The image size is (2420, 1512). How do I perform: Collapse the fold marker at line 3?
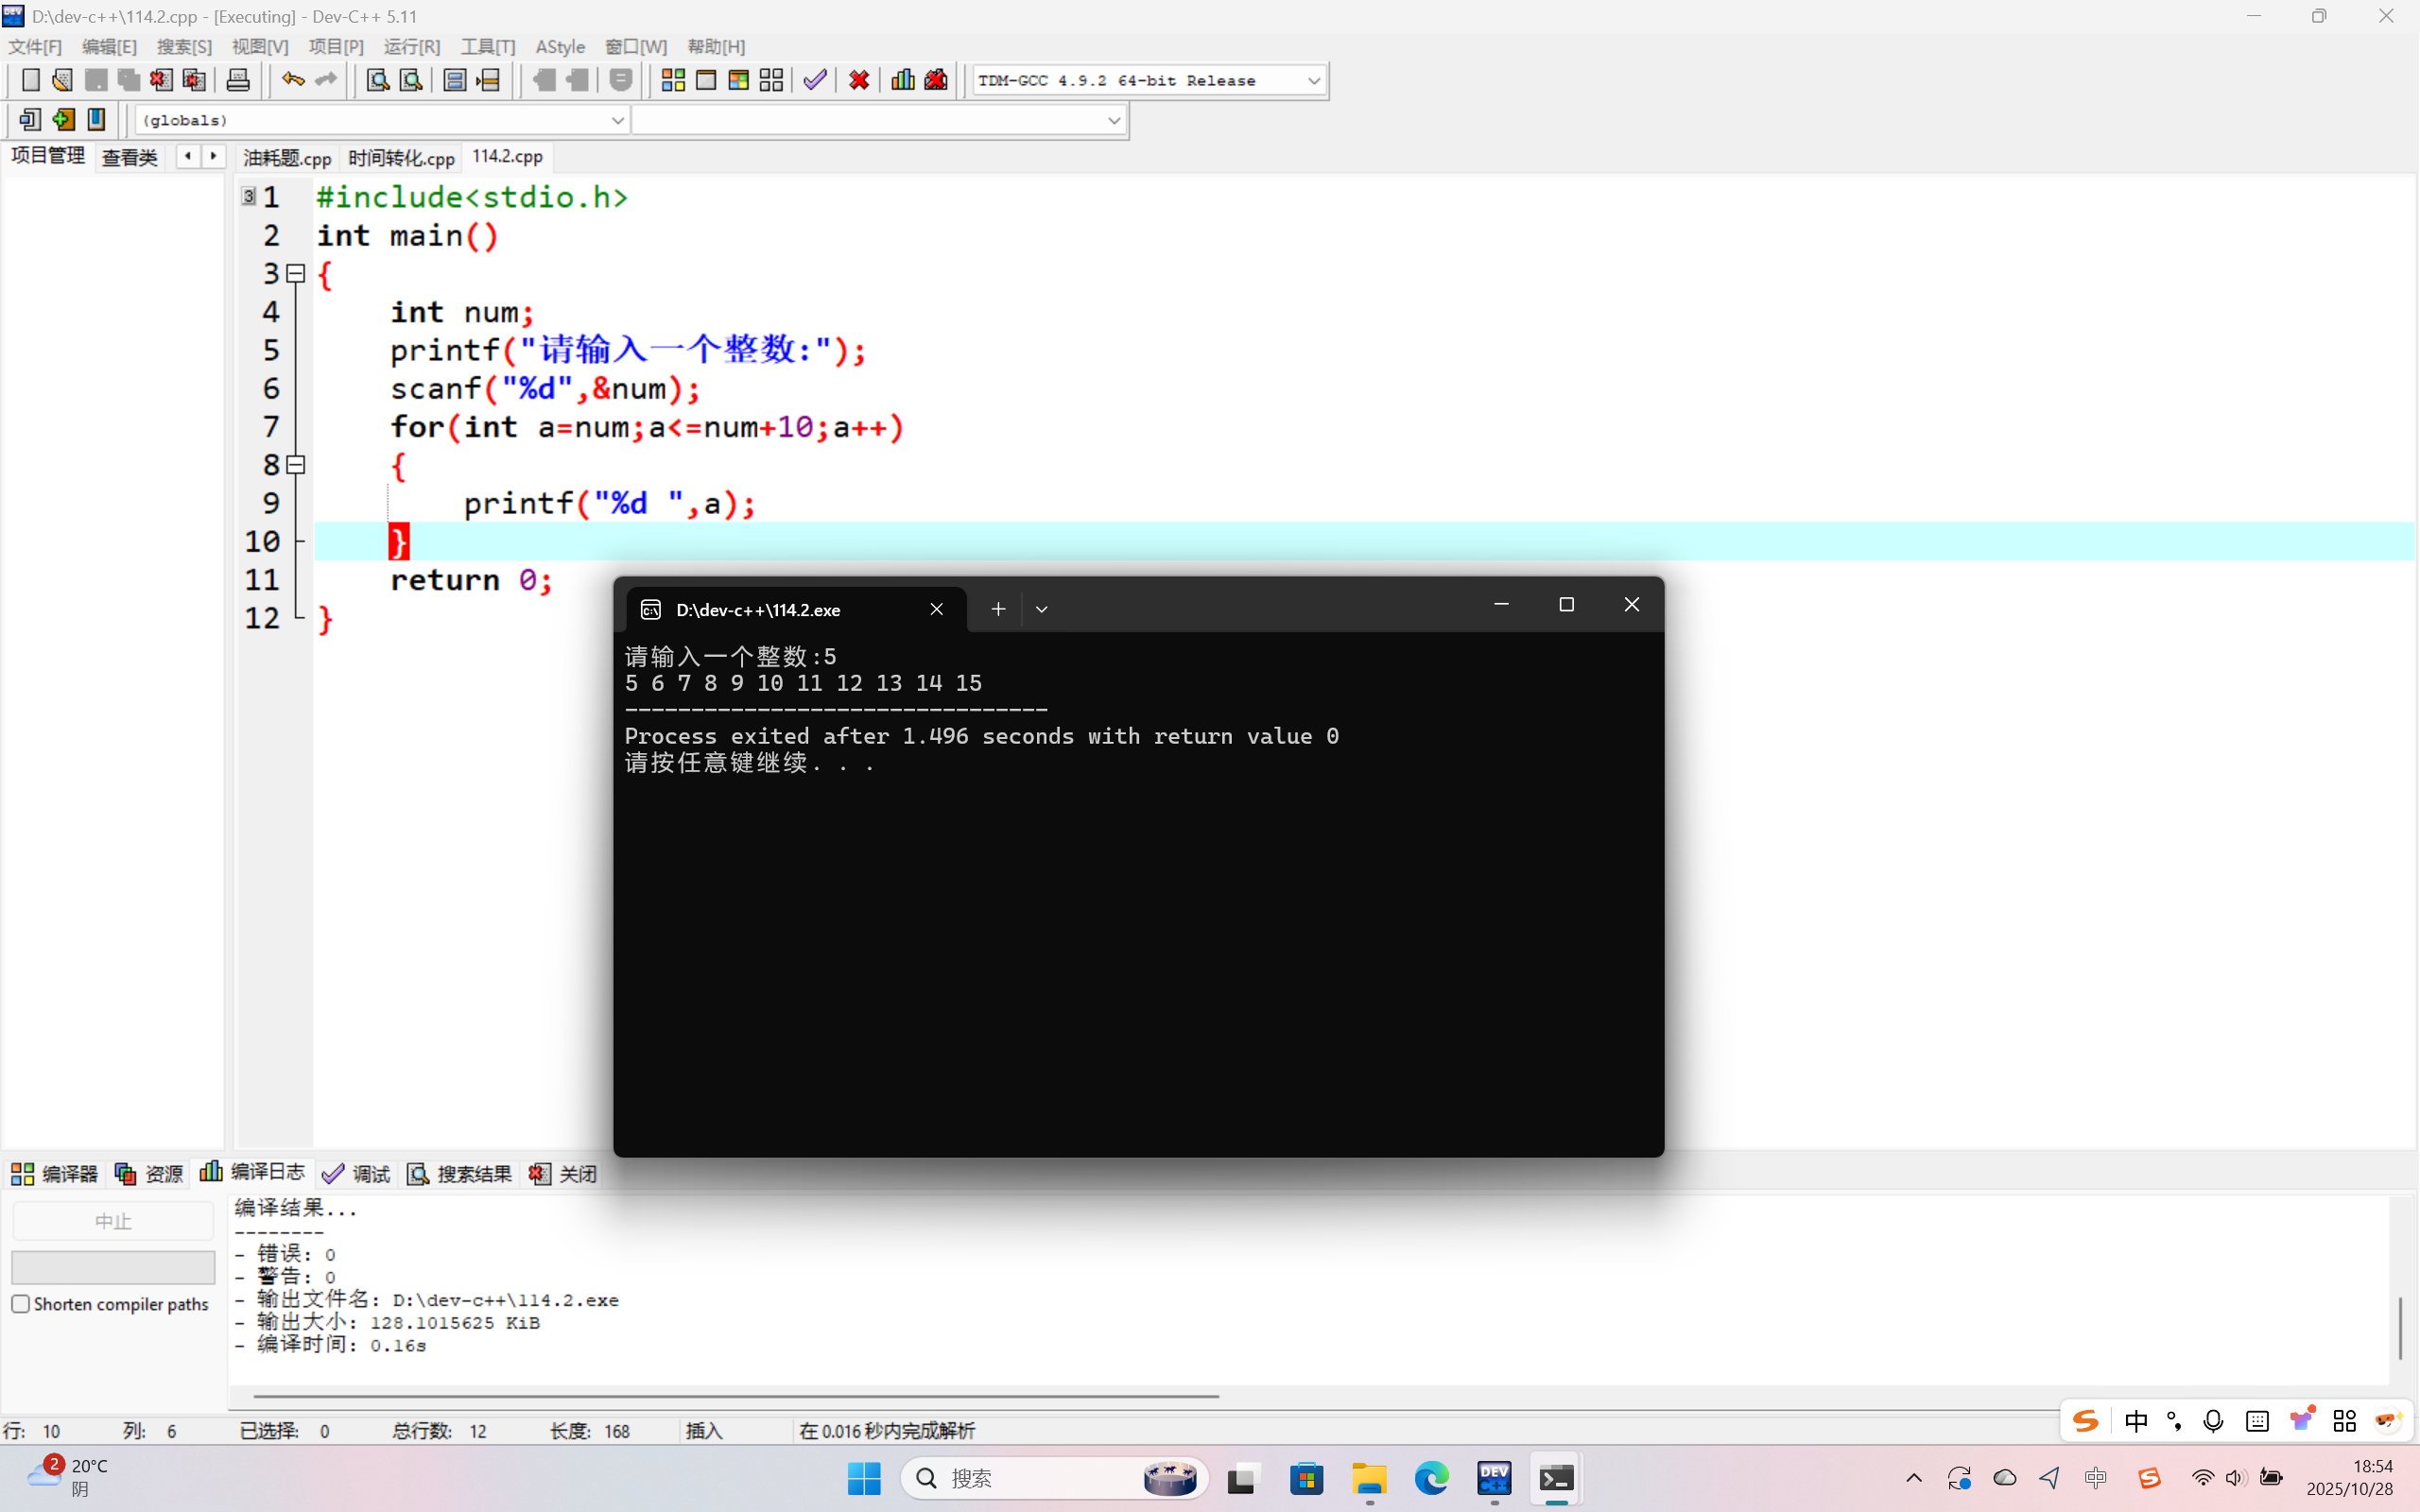[295, 273]
